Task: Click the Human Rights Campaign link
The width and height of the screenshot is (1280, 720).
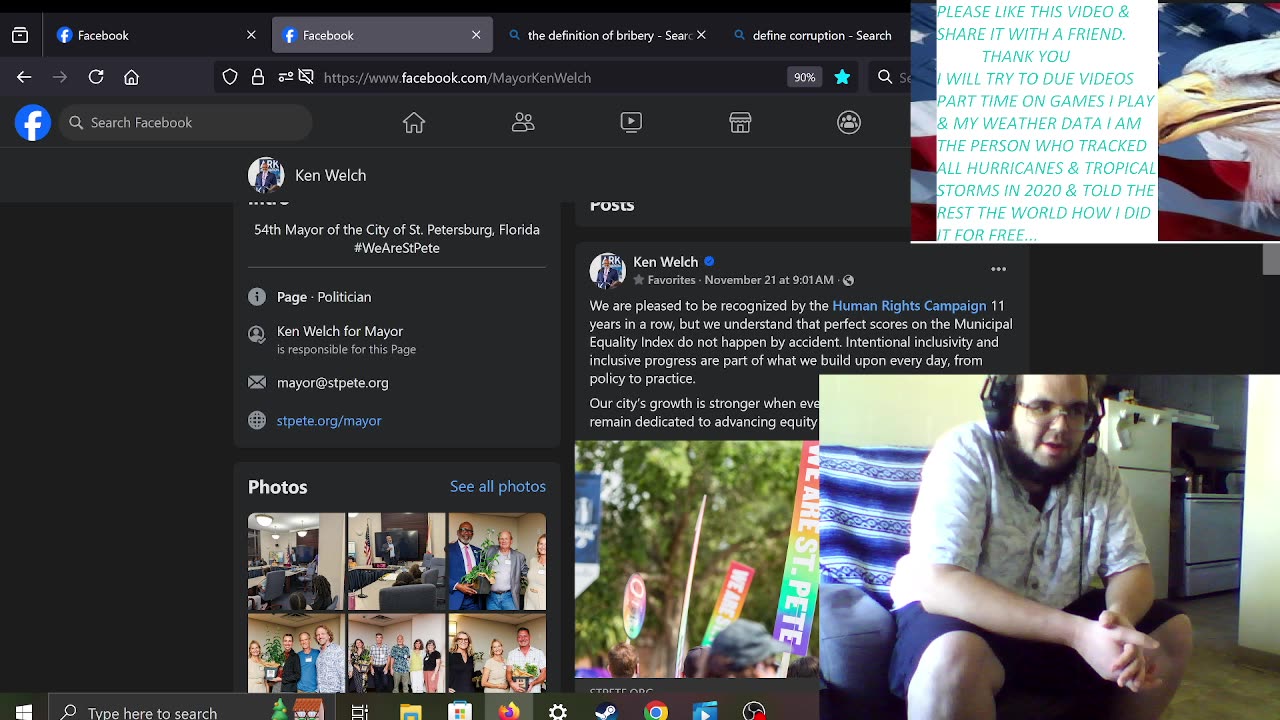Action: click(909, 305)
